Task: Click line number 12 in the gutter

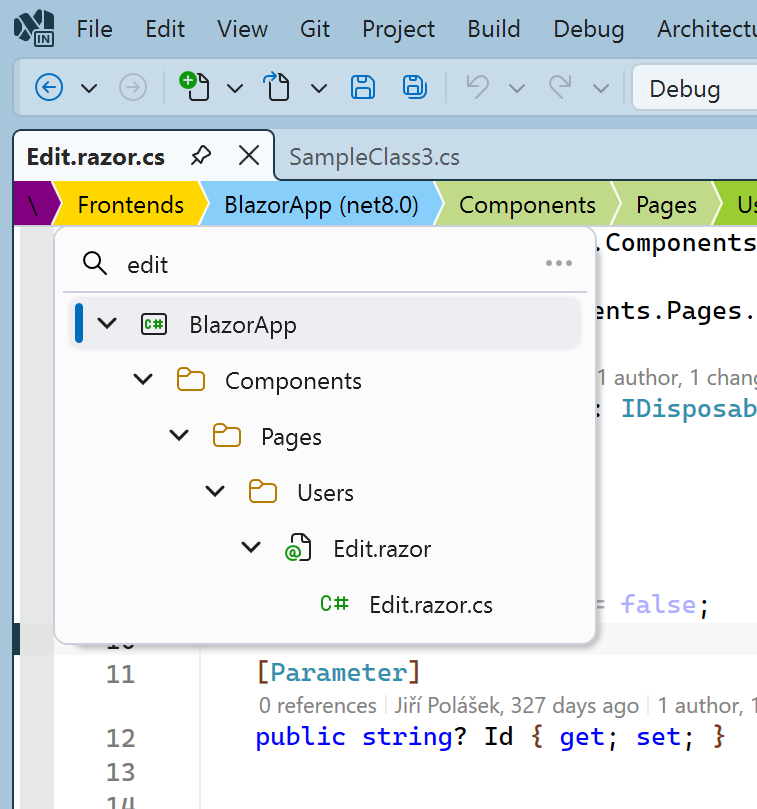Action: point(121,738)
